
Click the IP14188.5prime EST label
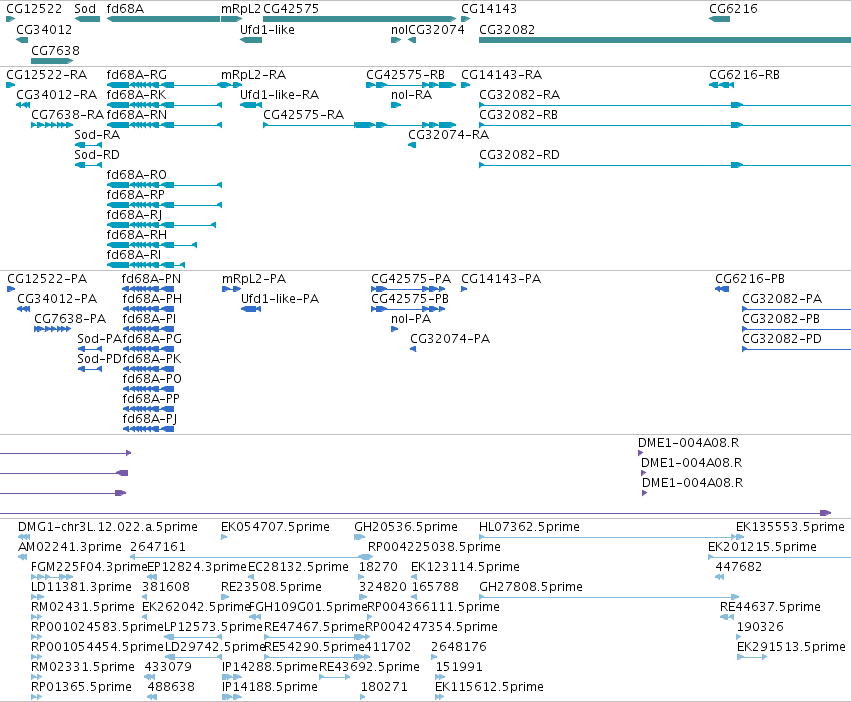(x=270, y=687)
